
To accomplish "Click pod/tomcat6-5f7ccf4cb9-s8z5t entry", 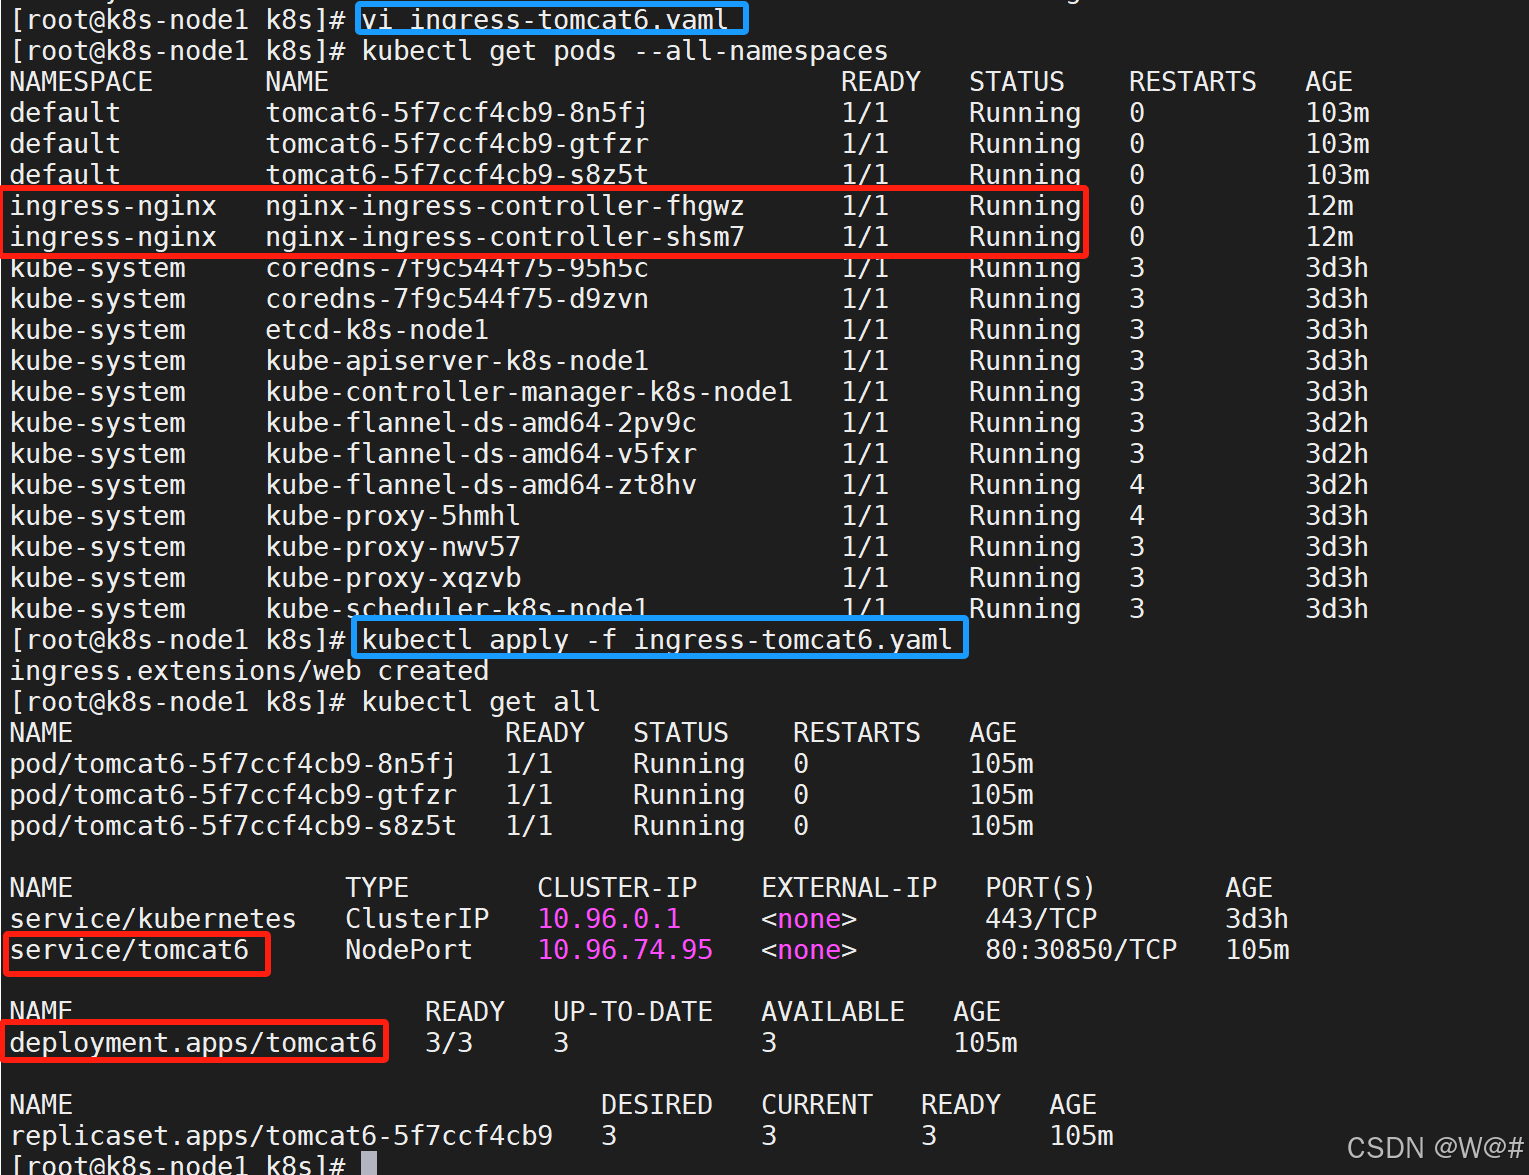I will [233, 826].
